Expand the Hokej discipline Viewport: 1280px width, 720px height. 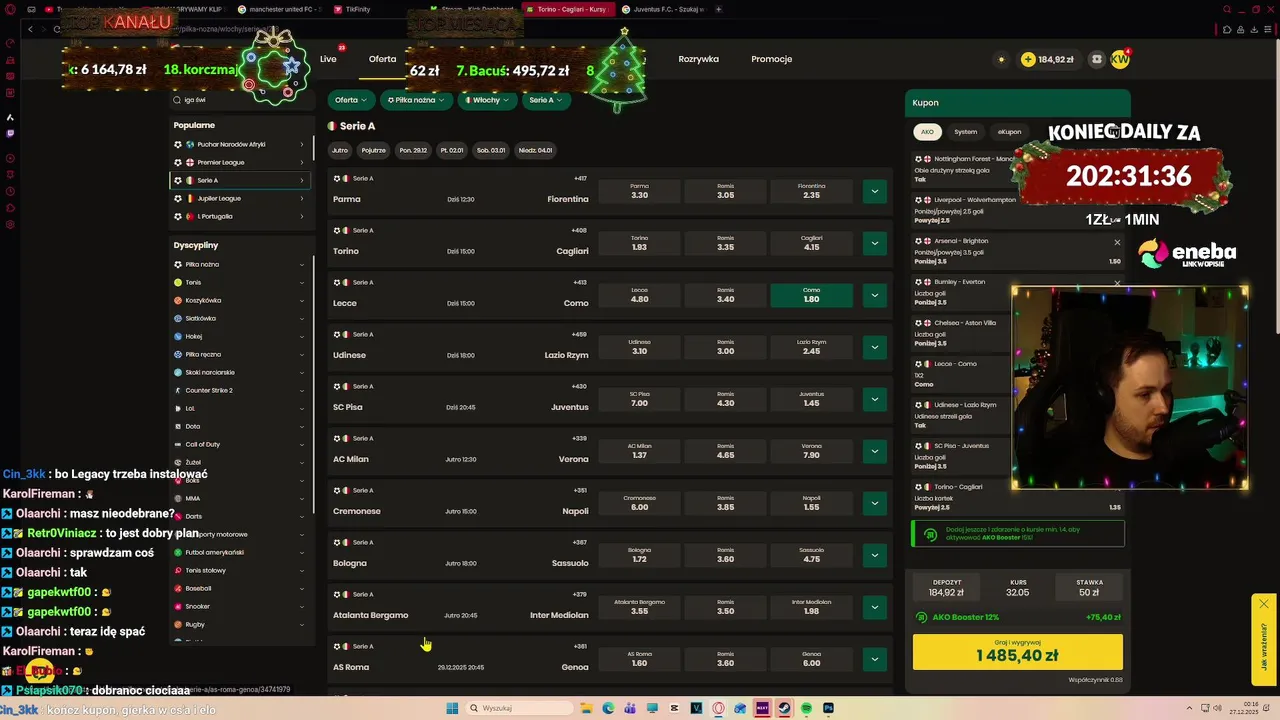(x=240, y=336)
